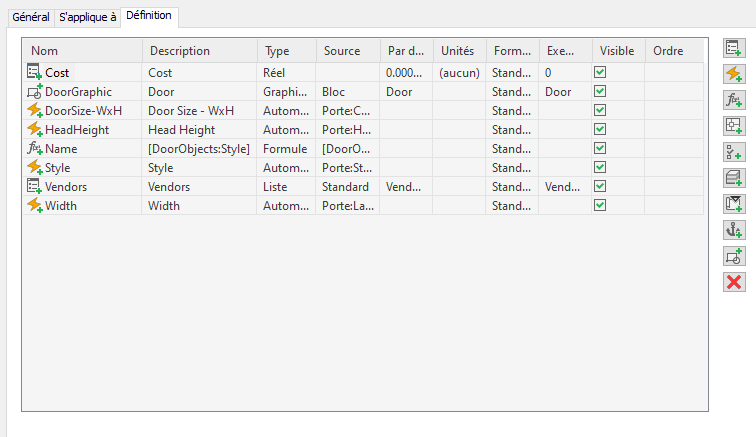Click the add manual property definition icon

[x=734, y=47]
